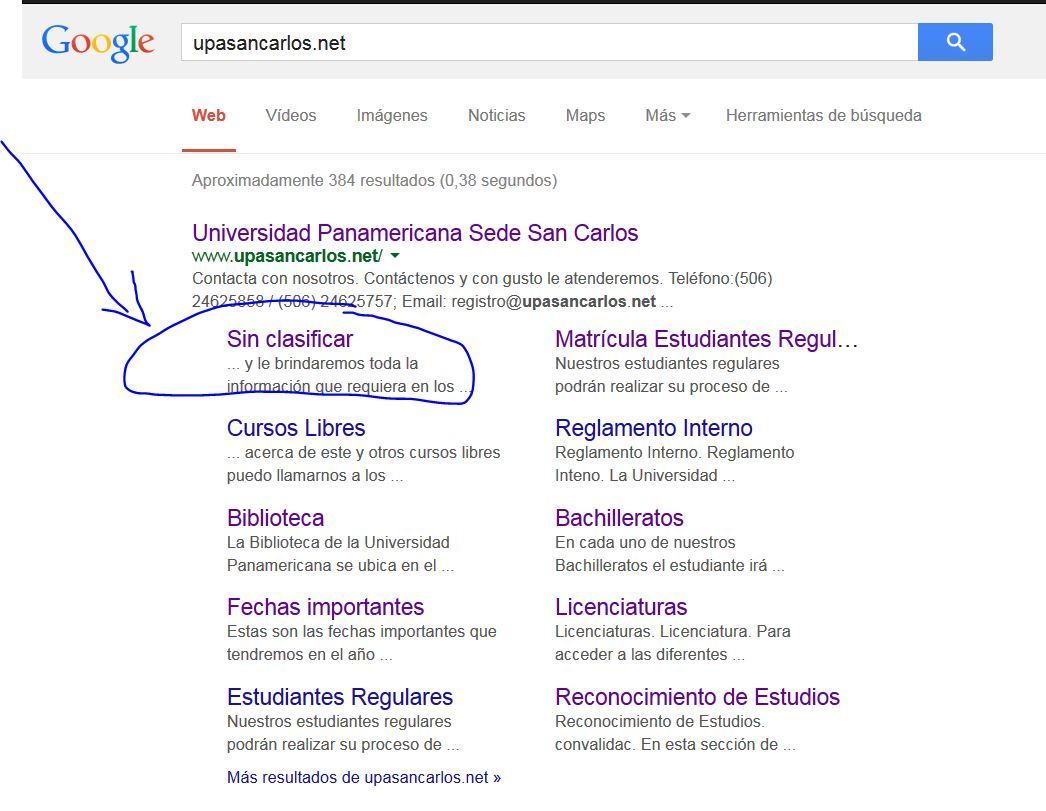
Task: Open the Cursos Libres sitelink
Action: pos(296,428)
